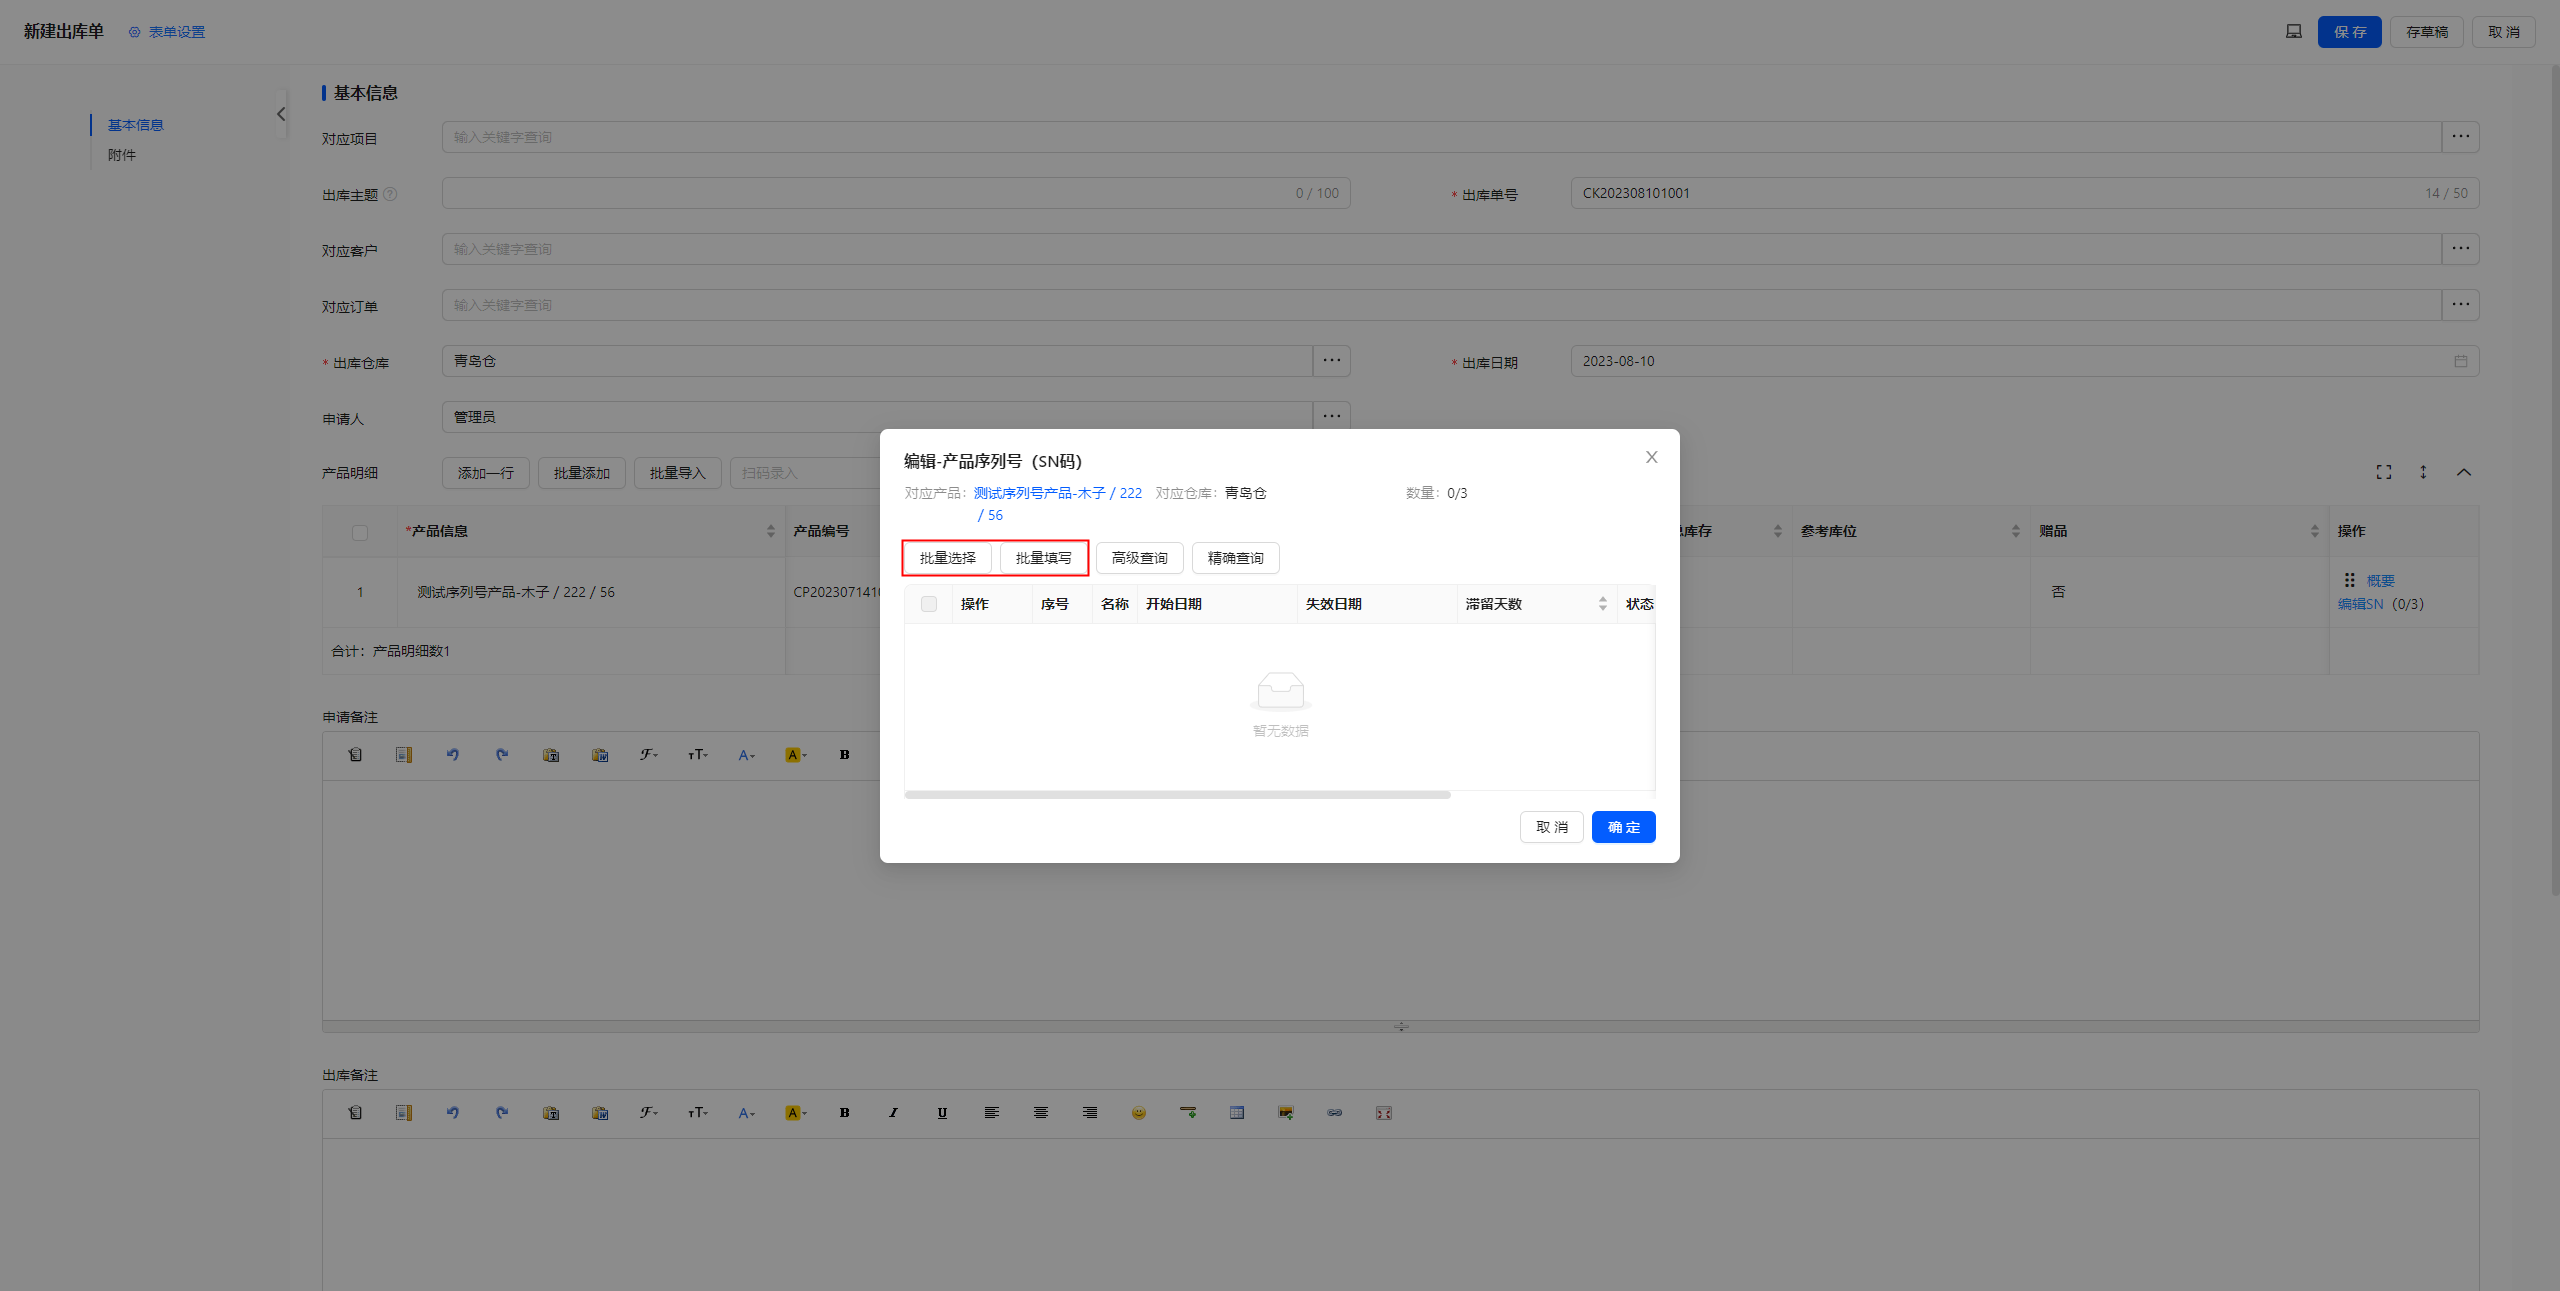Click the 出库单号 input field
This screenshot has width=2560, height=1291.
(2024, 193)
